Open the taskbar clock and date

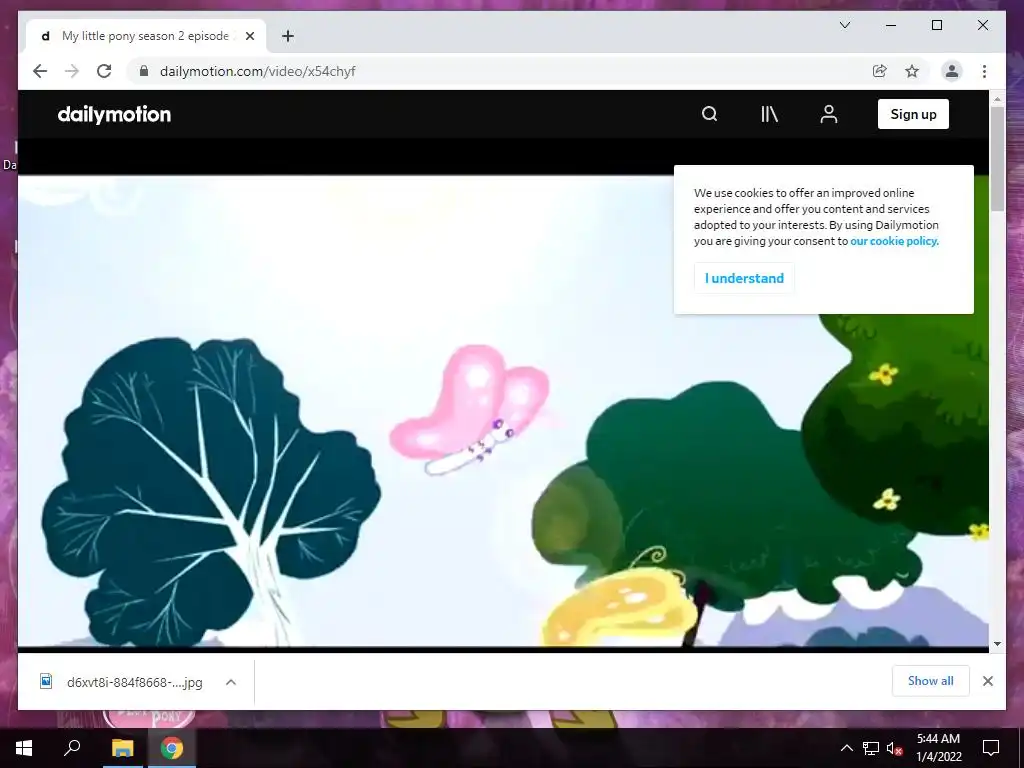click(938, 748)
